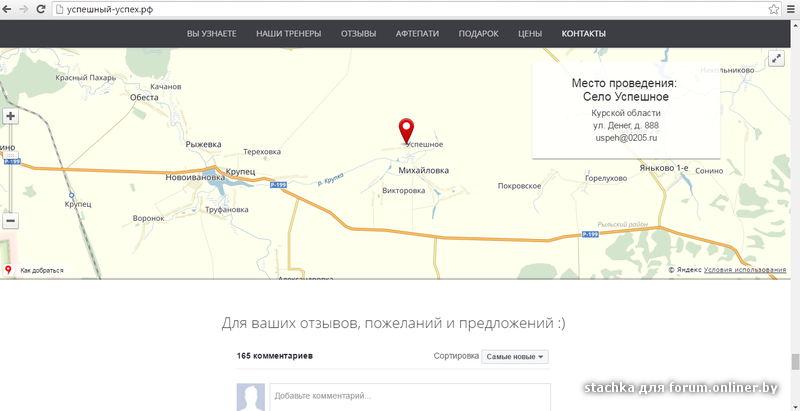Click the Новоивановка map label
Screen dimensions: 800x411
tap(195, 177)
